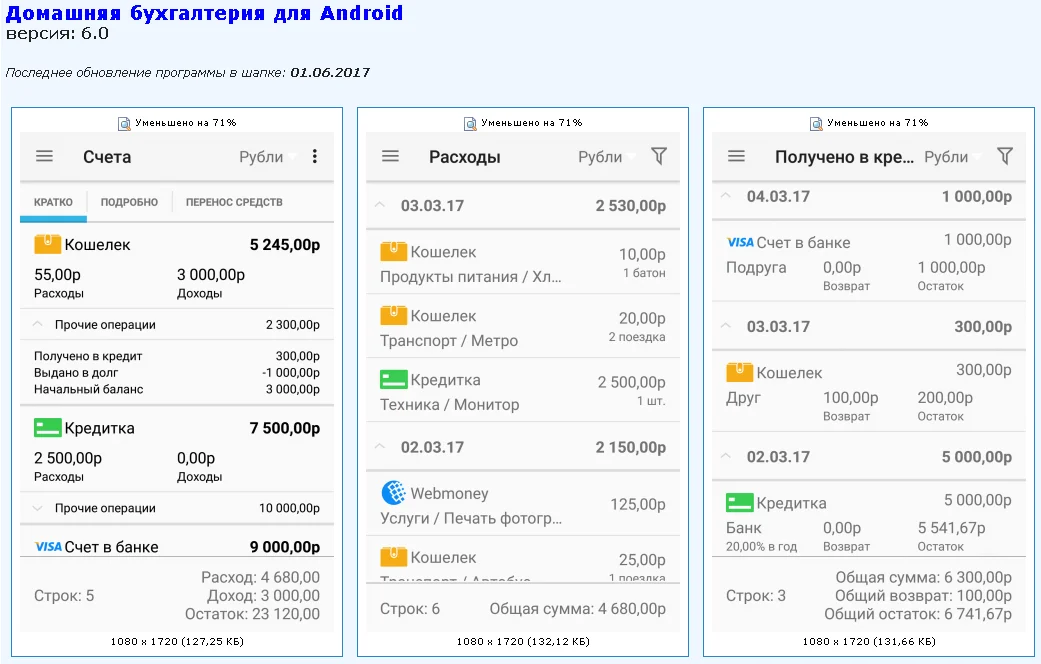Click filter funnel in Получено в кредит screen
Screen dimensions: 1041x664
click(x=1005, y=156)
